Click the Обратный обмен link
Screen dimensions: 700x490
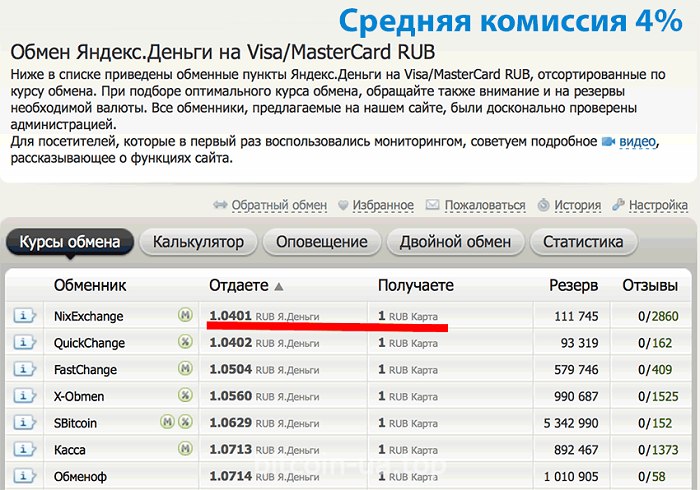(279, 205)
